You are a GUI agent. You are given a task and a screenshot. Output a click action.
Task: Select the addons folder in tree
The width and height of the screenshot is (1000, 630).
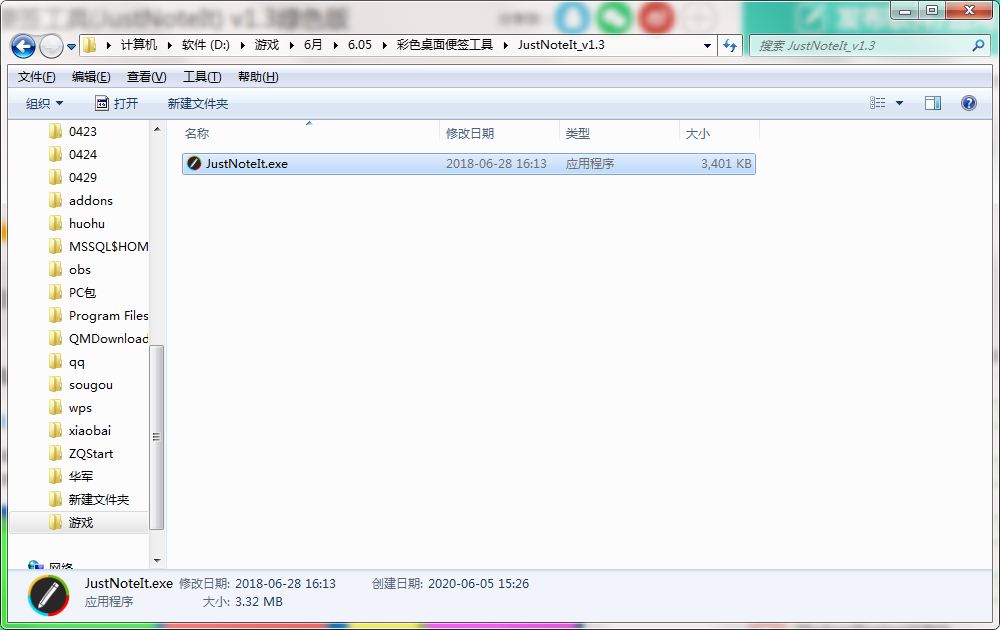[x=91, y=200]
